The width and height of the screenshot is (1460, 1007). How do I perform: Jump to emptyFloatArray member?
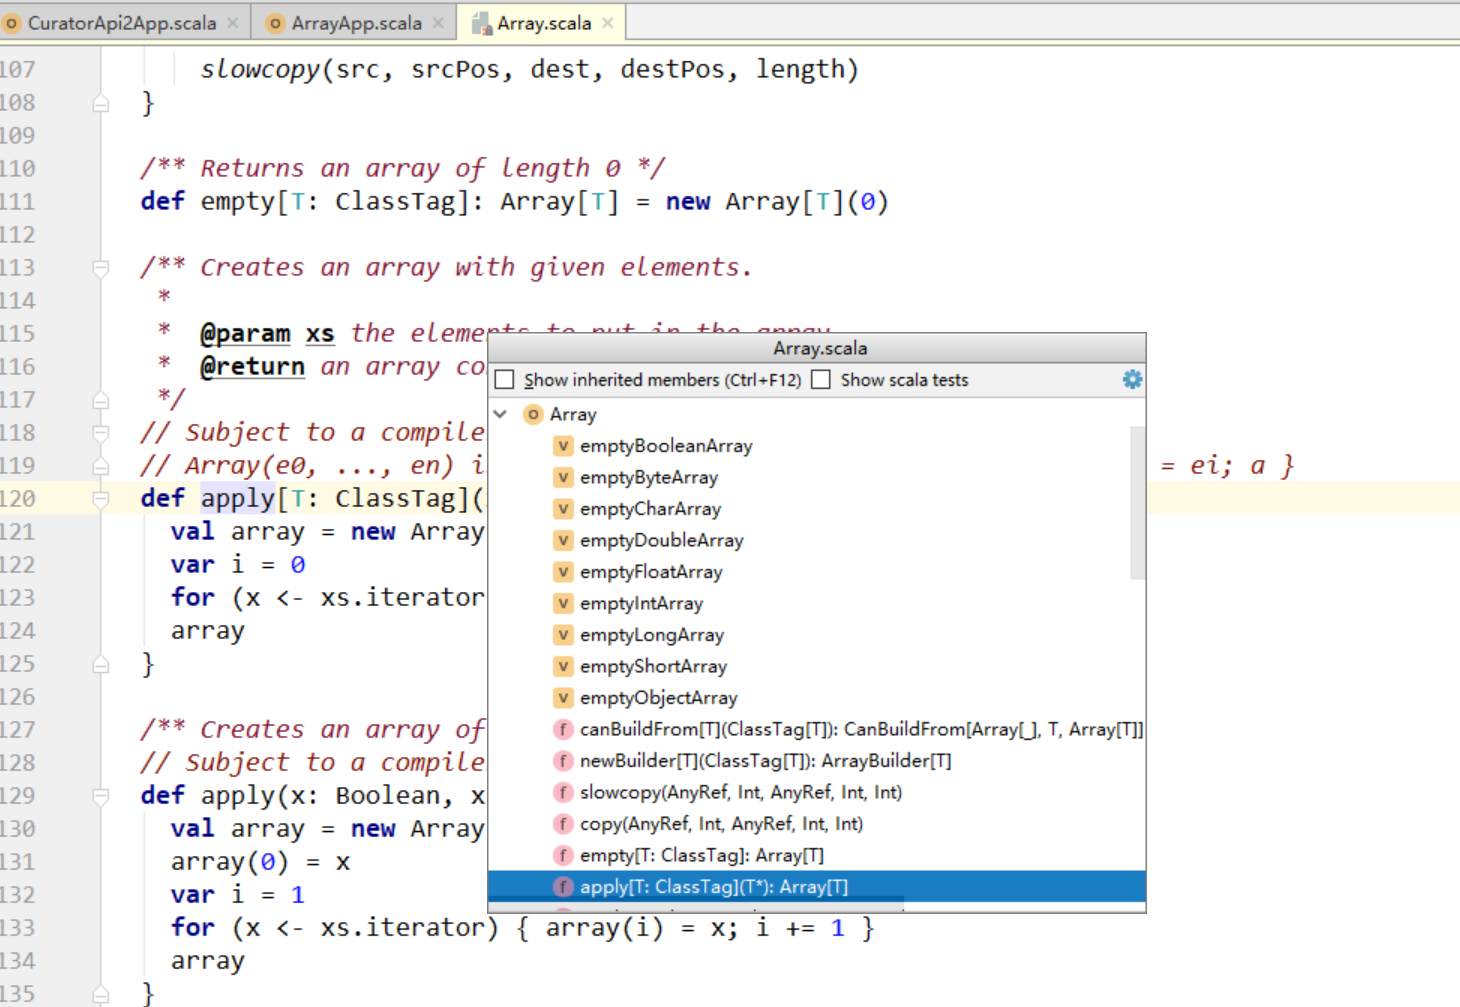tap(651, 572)
